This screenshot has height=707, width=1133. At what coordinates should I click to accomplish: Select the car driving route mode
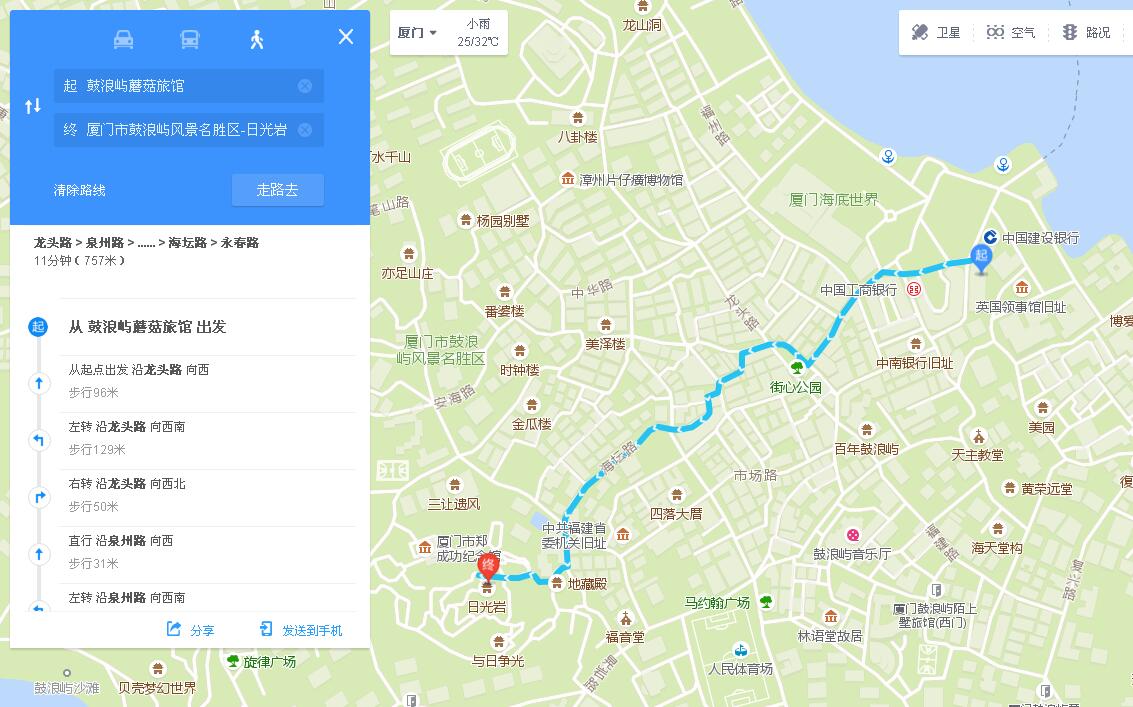(124, 39)
